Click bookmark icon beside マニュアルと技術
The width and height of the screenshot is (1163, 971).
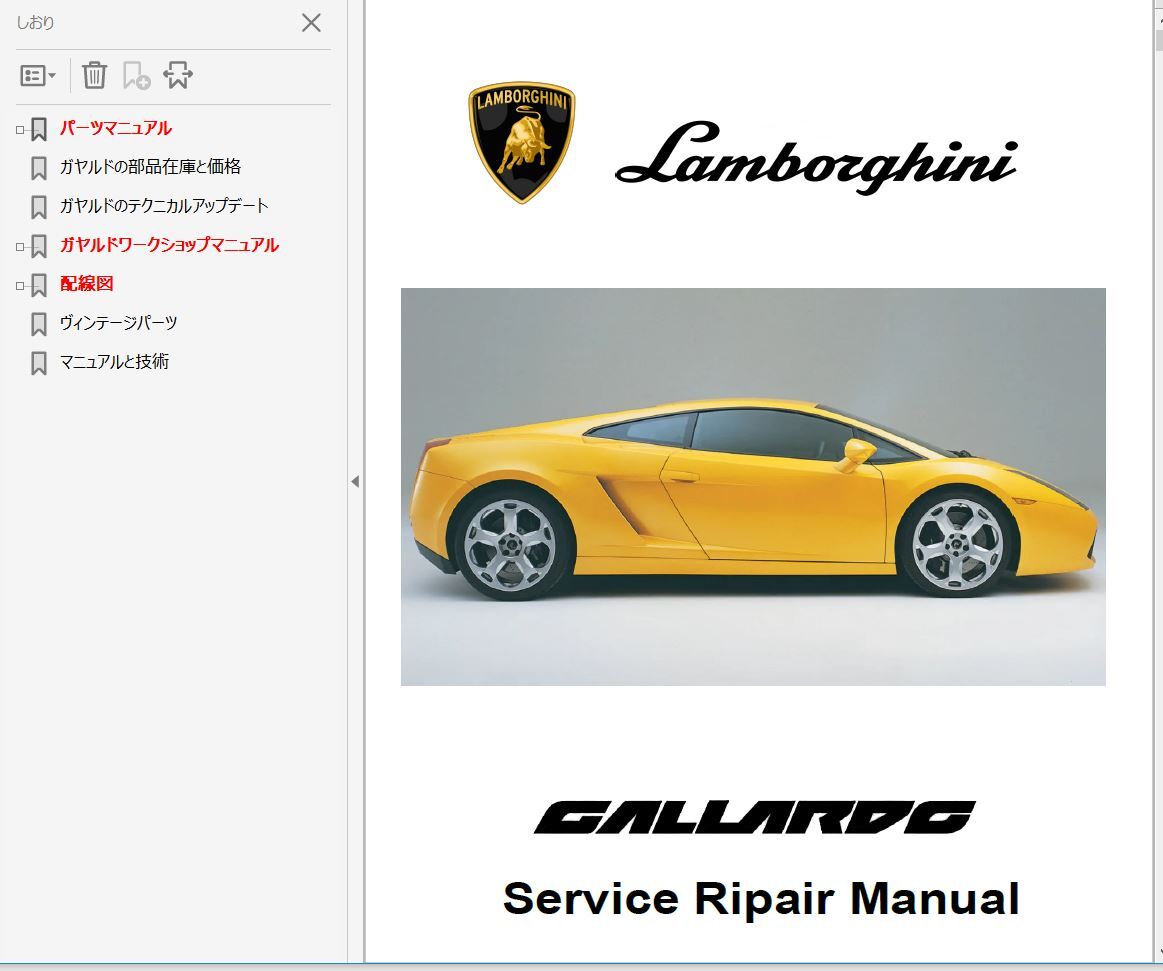tap(39, 363)
